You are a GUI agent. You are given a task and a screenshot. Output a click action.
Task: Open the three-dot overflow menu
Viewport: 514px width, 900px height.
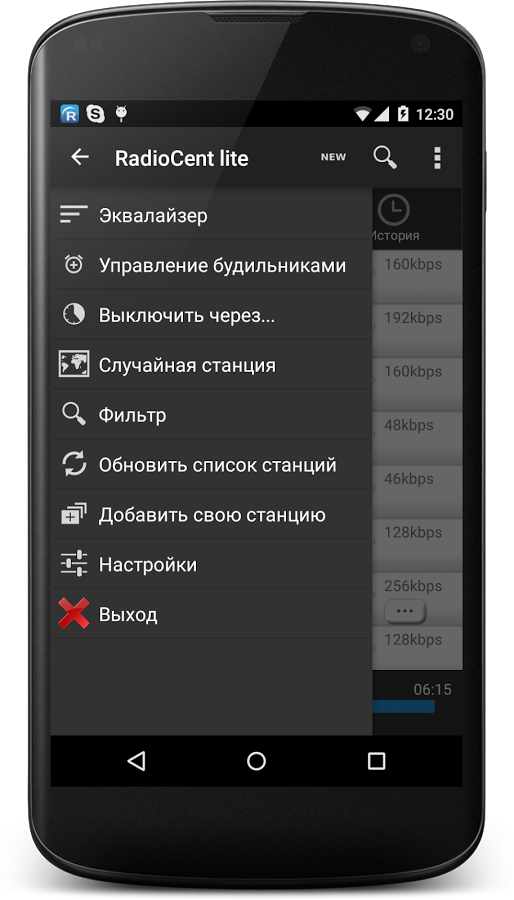coord(437,157)
